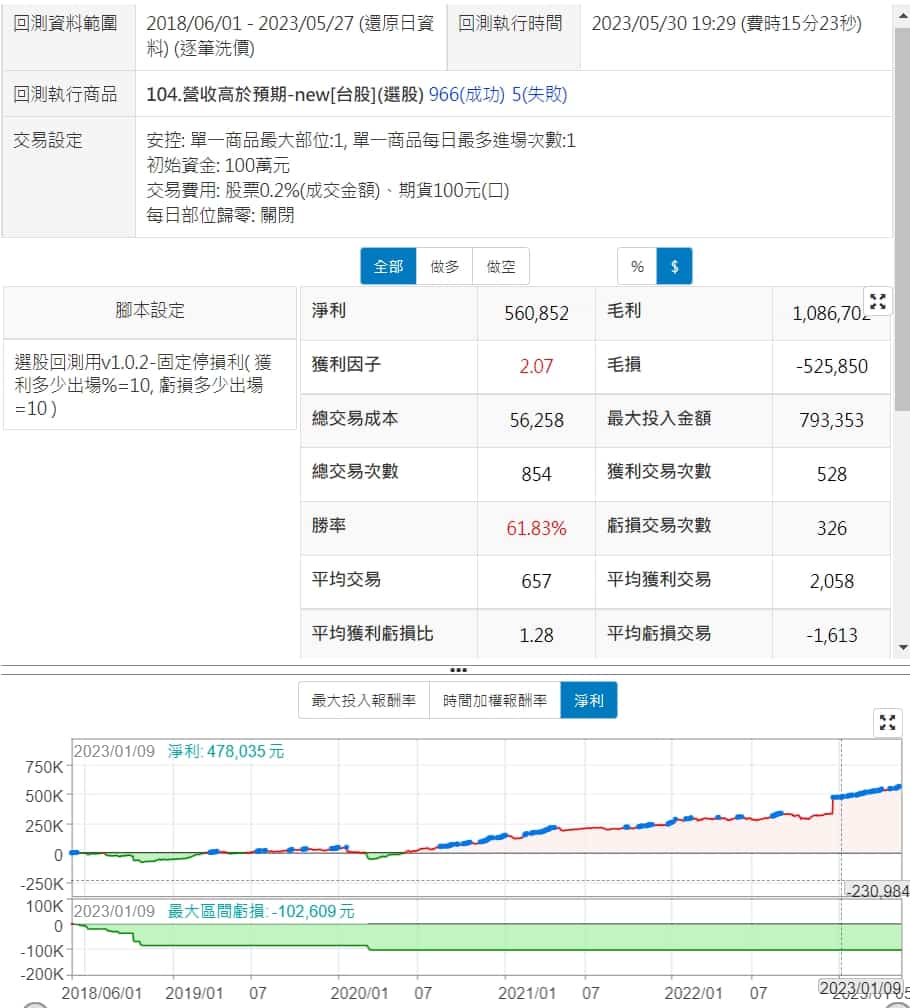910x1008 pixels.
Task: Select the 淨利 chart tab
Action: [589, 701]
